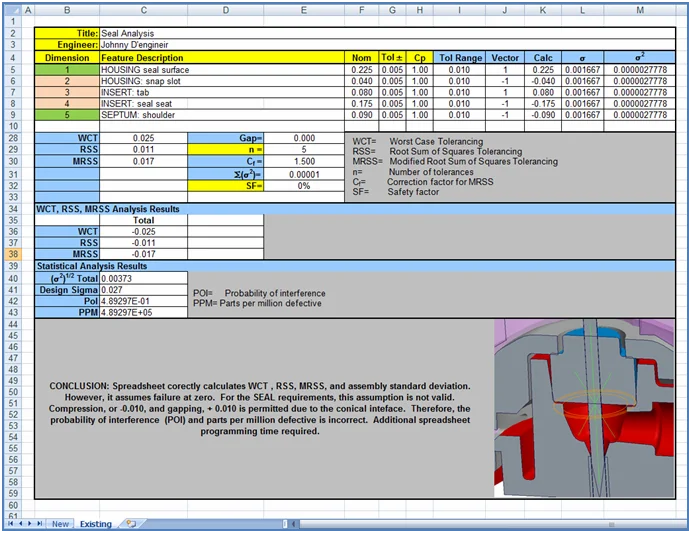Select the Existing sheet tab

click(96, 524)
